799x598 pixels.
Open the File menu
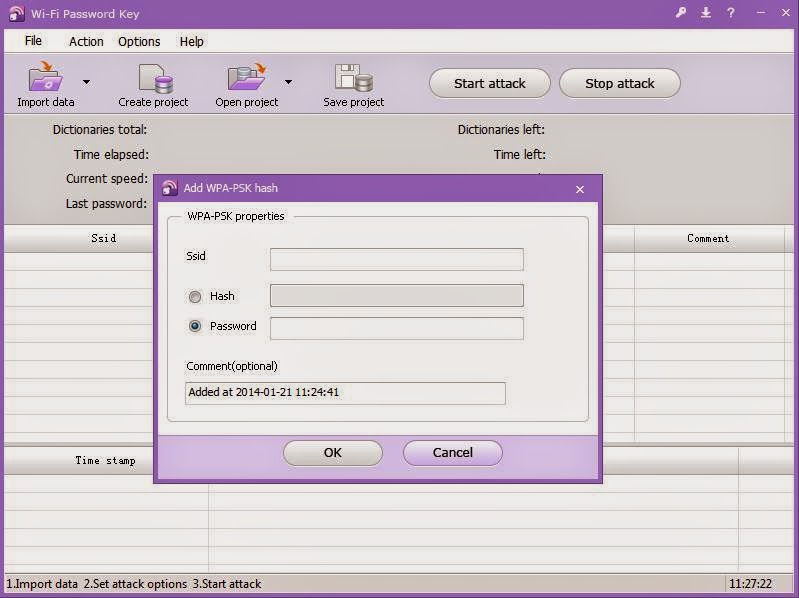coord(34,41)
